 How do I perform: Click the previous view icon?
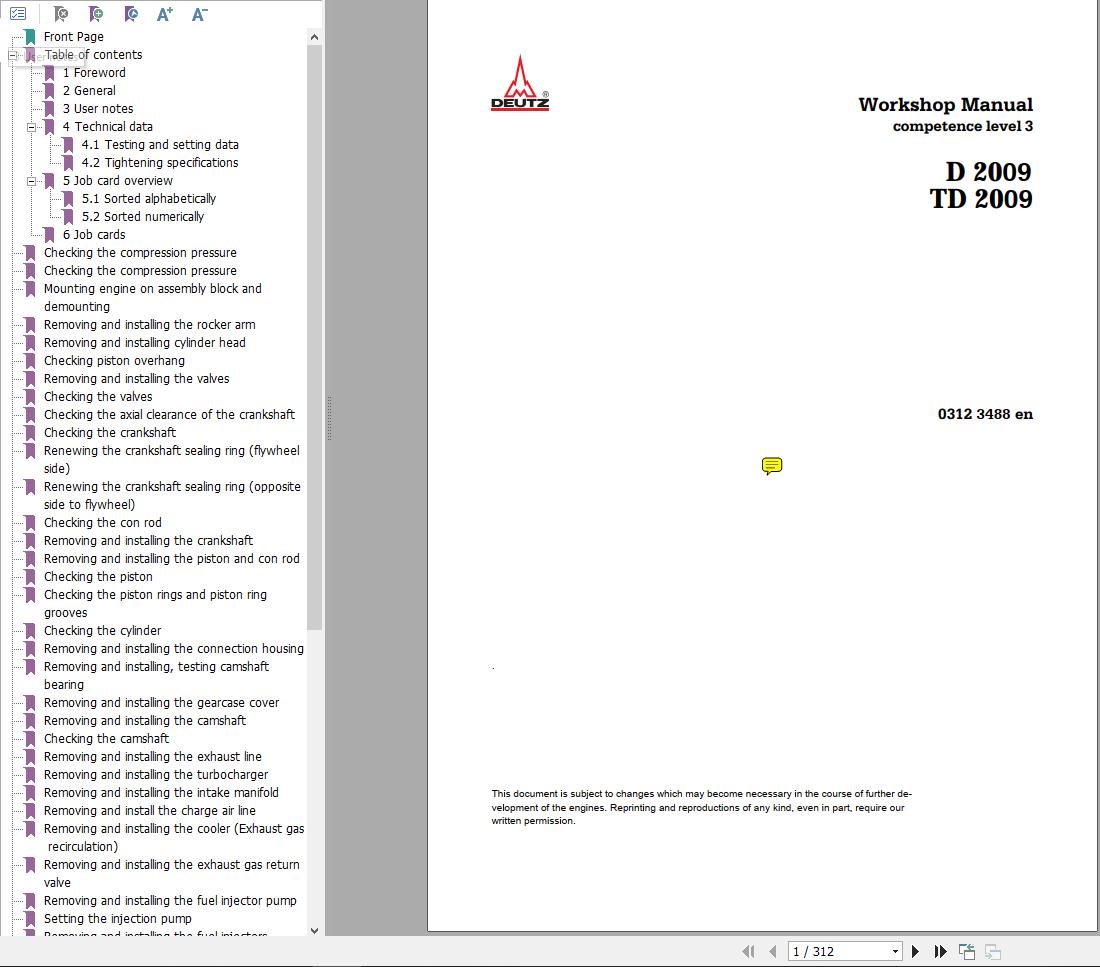[967, 952]
